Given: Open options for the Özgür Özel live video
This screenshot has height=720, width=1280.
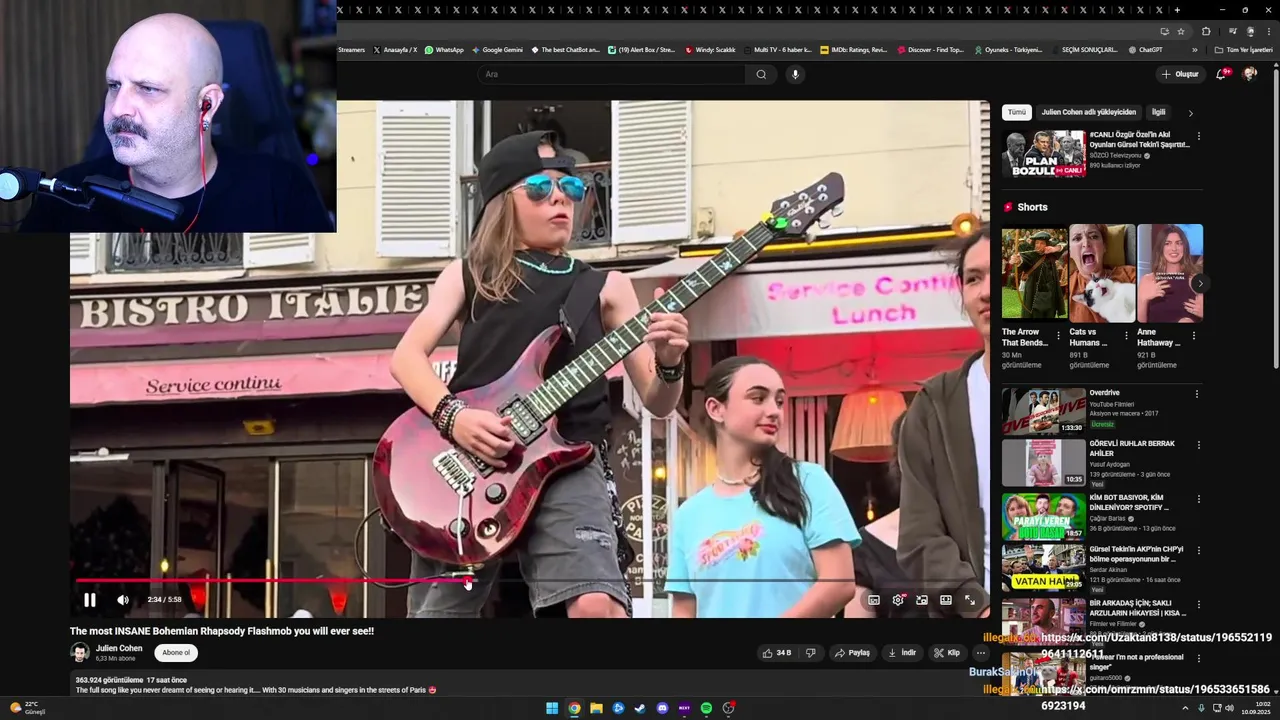Looking at the screenshot, I should tap(1198, 136).
